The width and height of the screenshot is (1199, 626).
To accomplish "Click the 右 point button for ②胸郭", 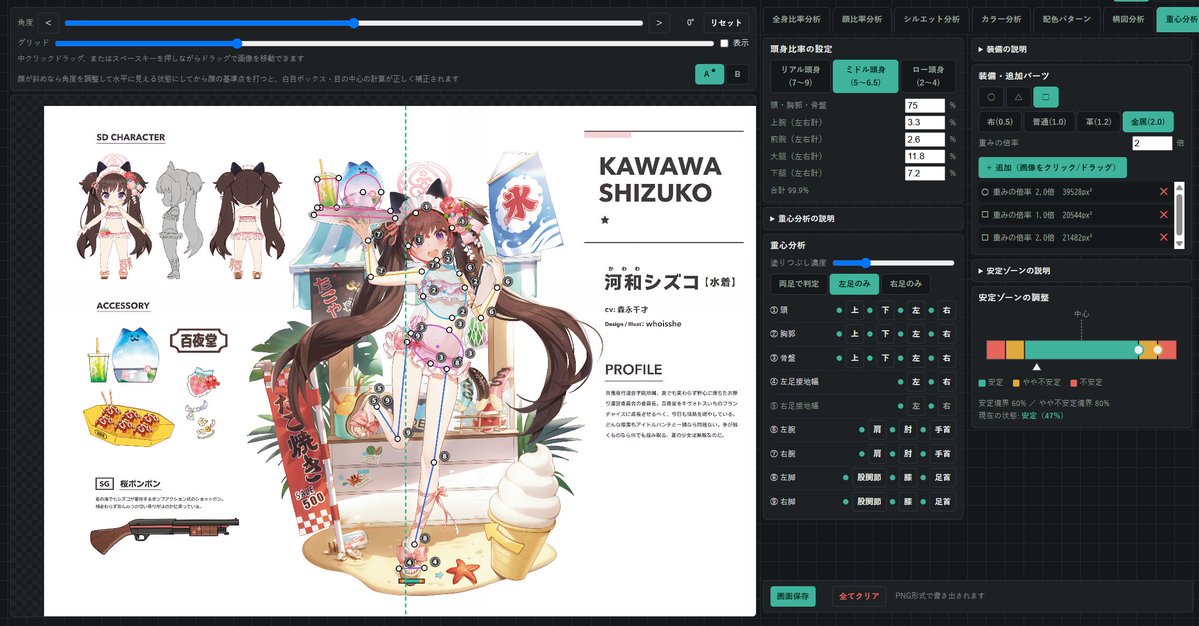I will coord(947,334).
